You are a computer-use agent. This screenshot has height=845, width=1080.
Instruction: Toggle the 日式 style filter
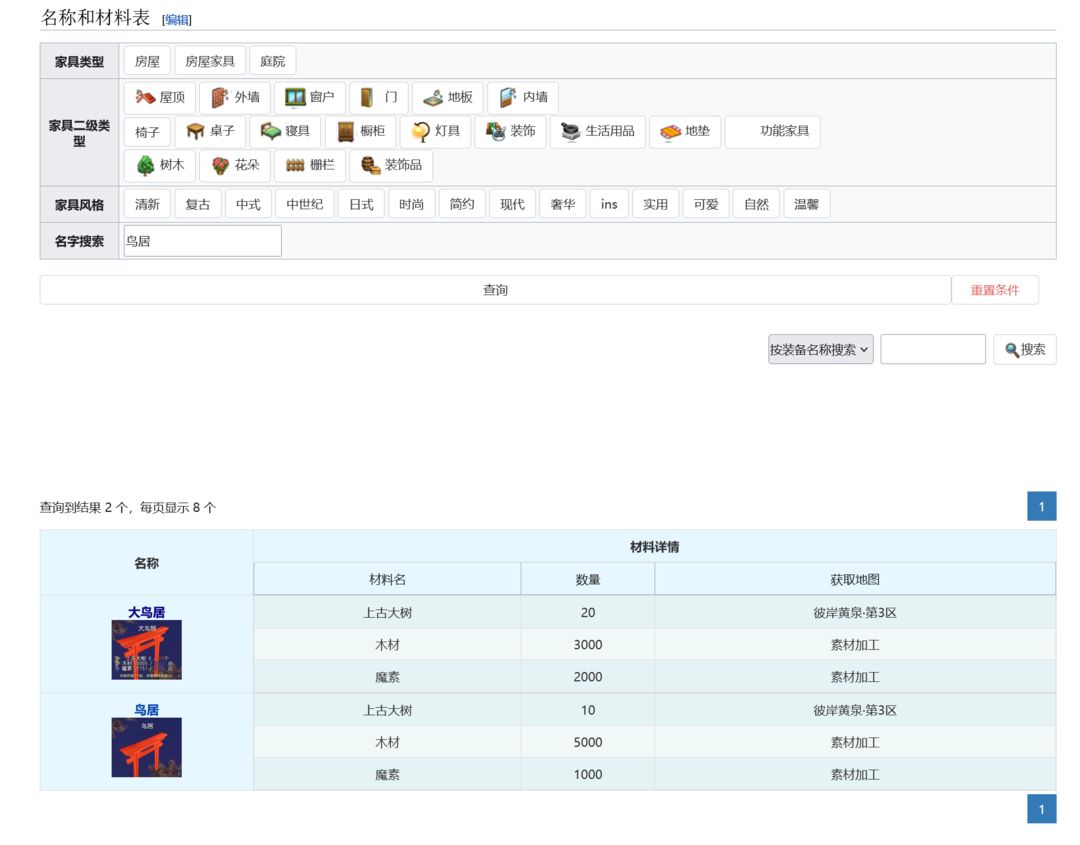(361, 204)
